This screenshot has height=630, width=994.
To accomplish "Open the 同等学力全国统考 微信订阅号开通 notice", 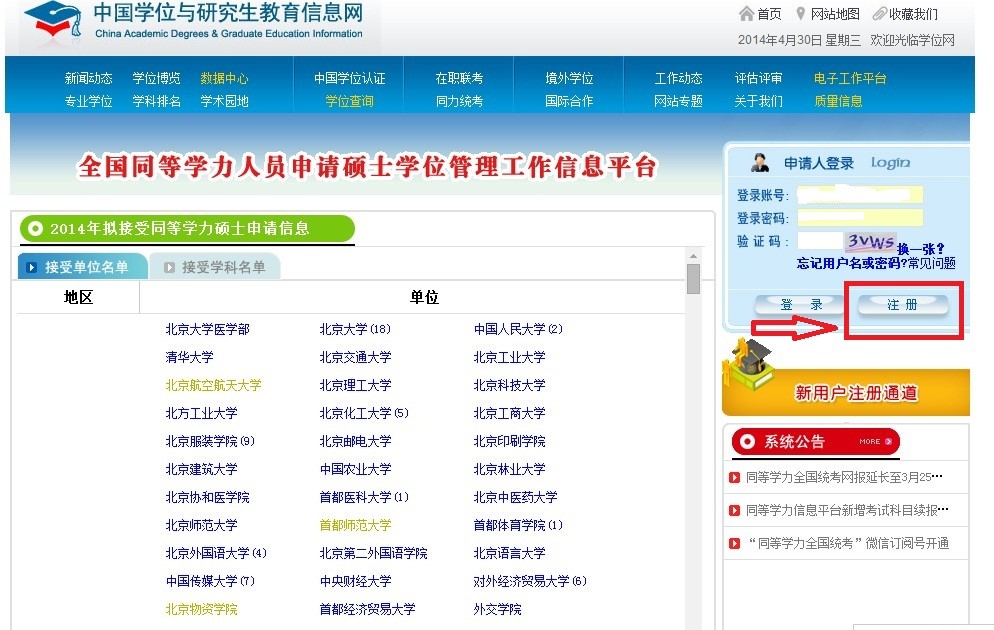I will 848,543.
